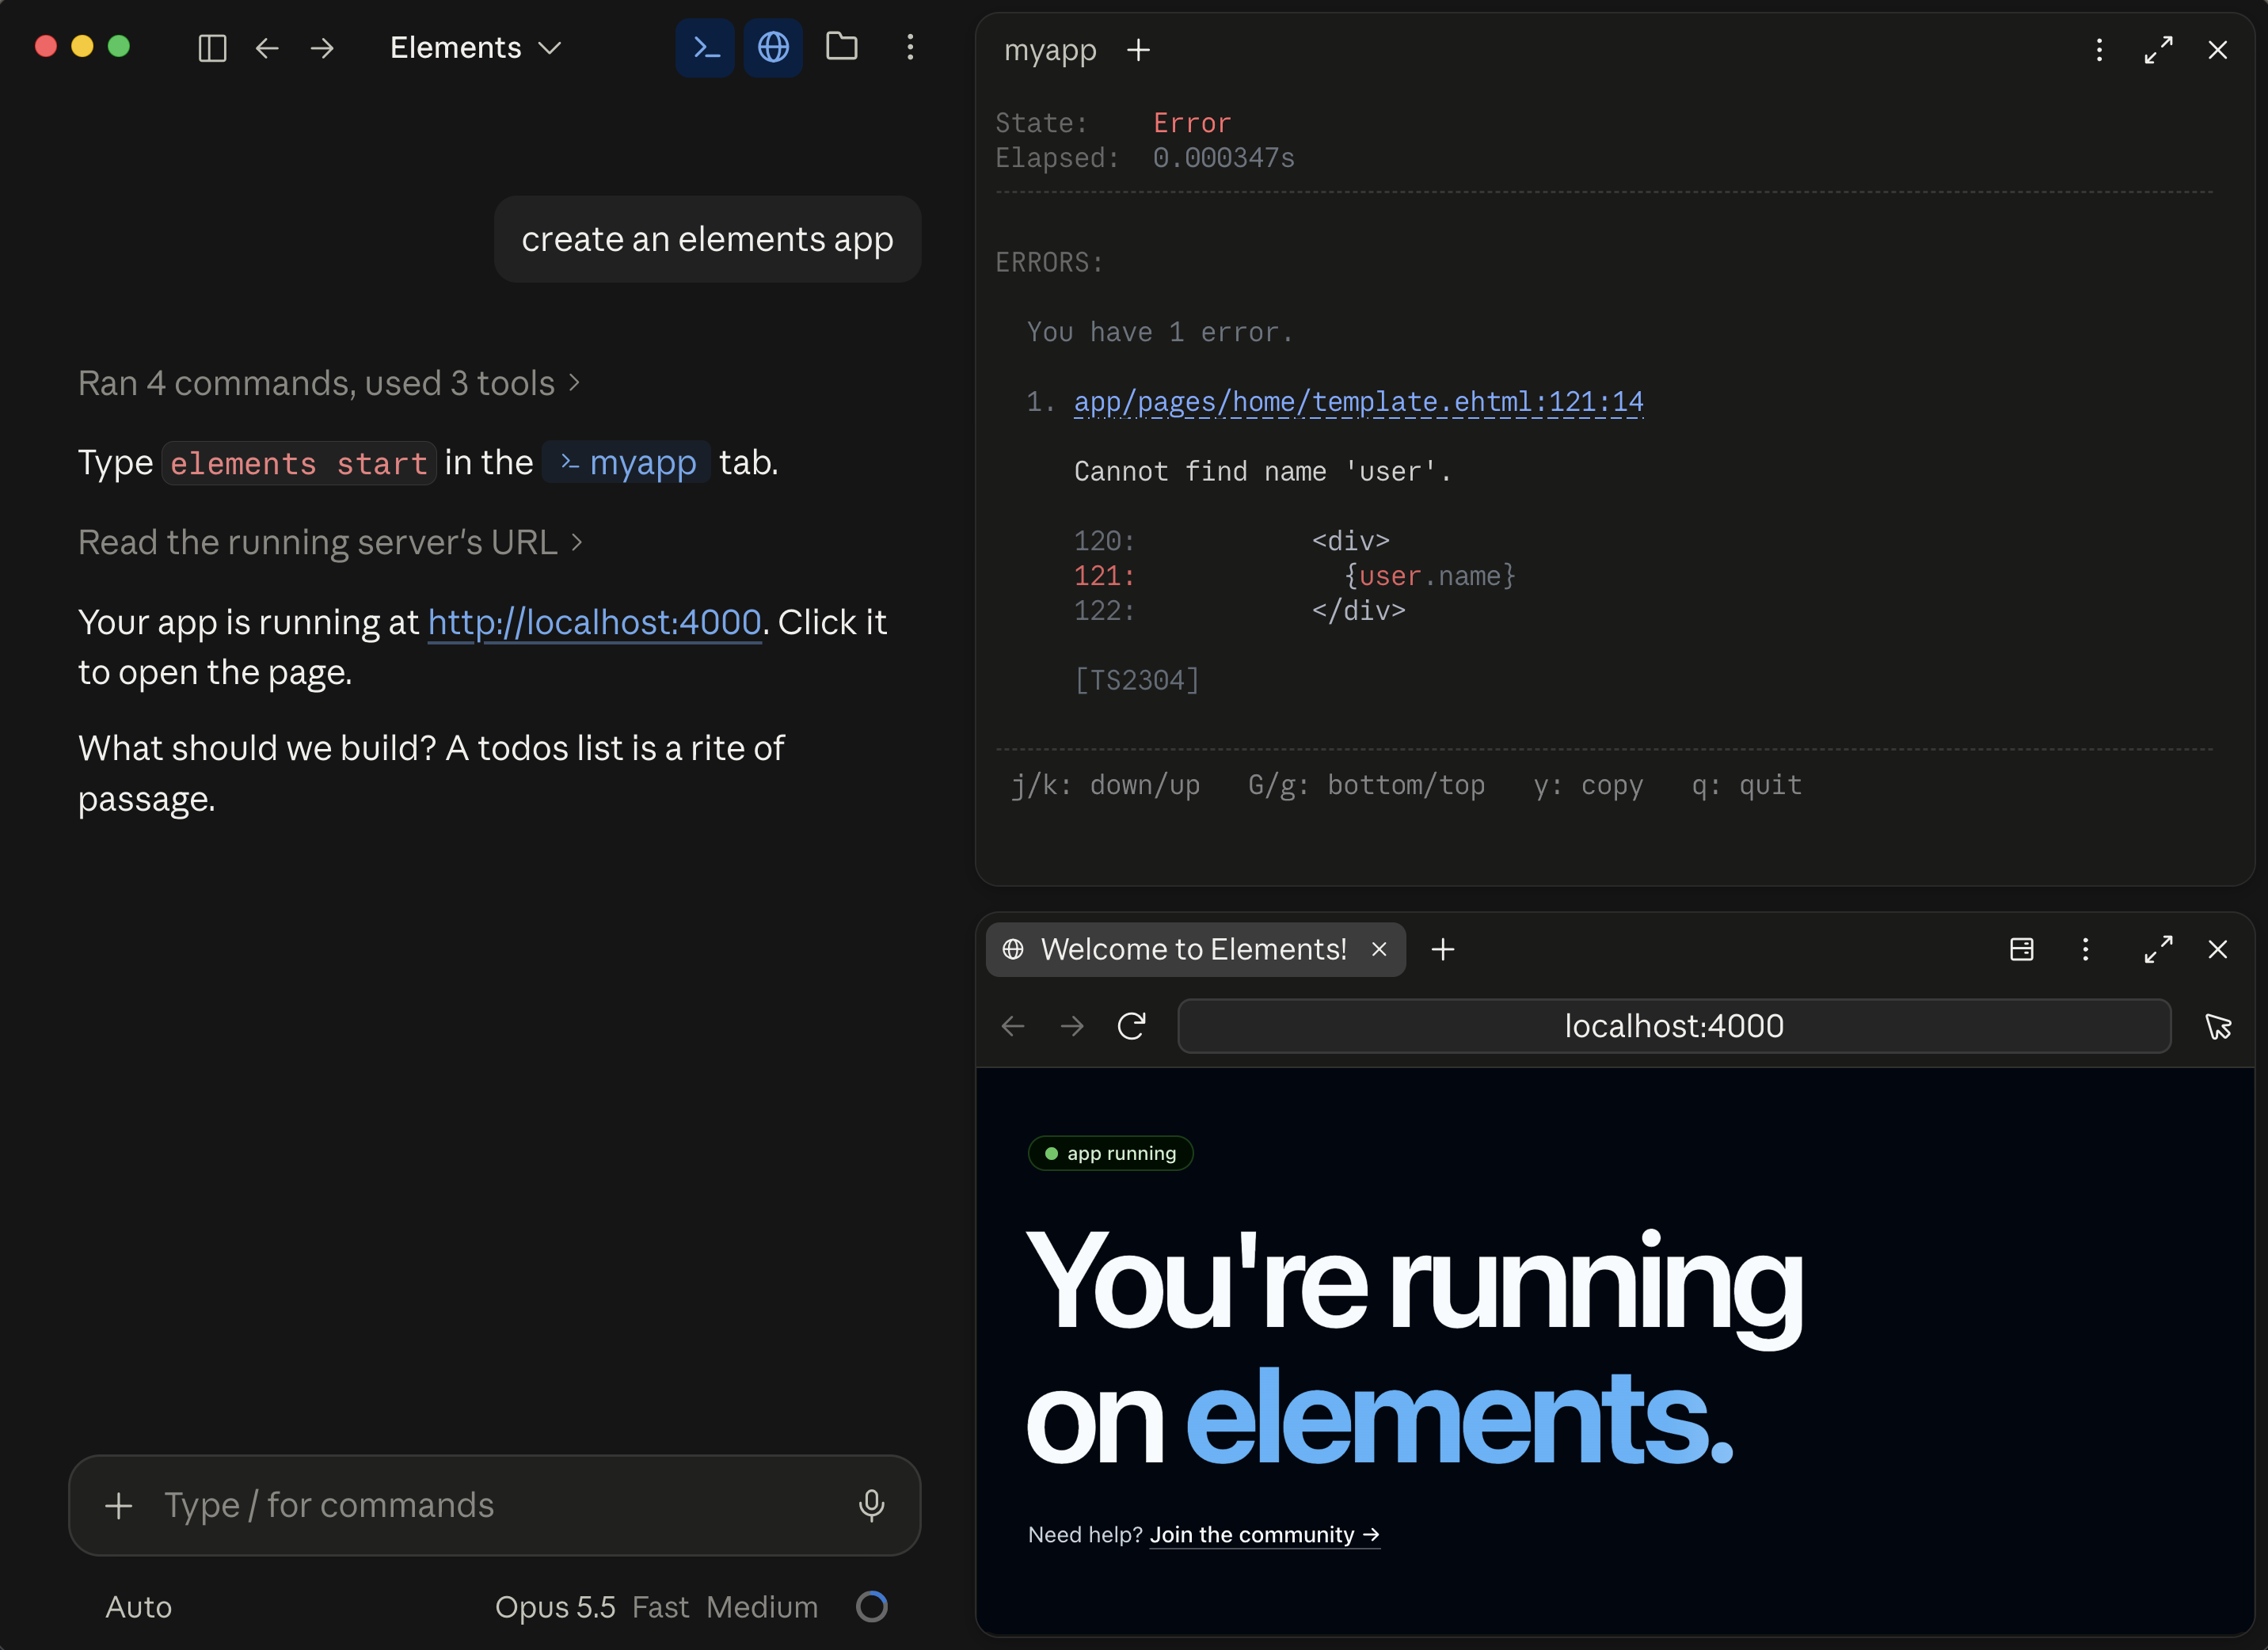Add a new browser tab

coord(1442,949)
